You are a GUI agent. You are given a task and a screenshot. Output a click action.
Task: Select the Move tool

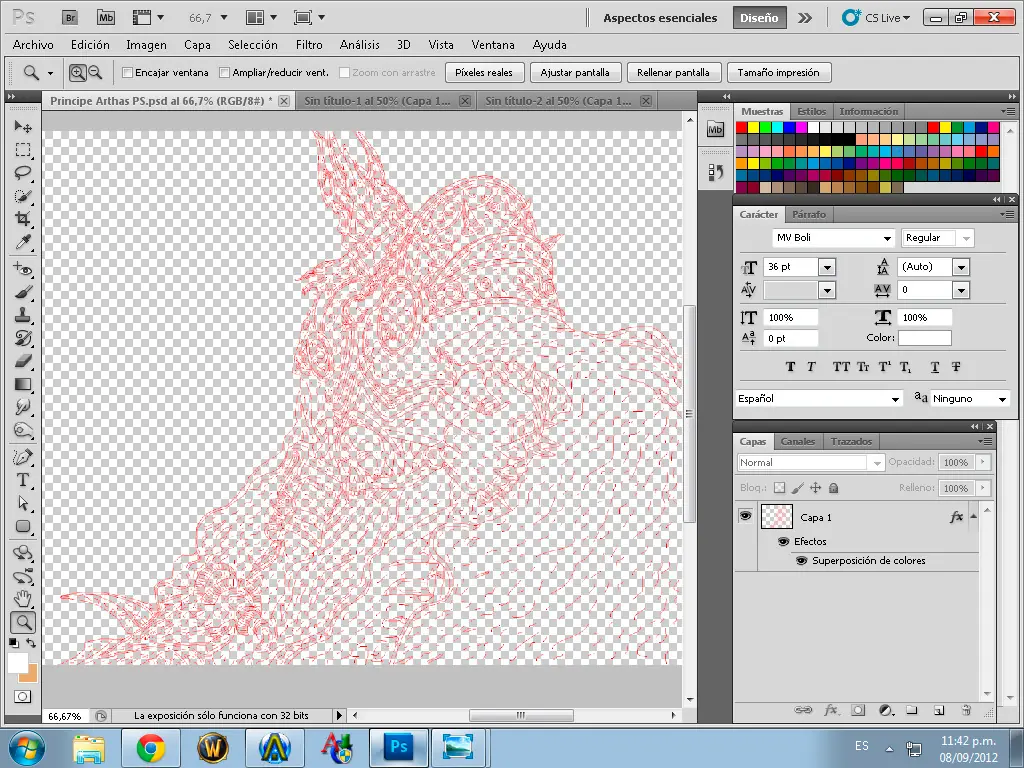[x=23, y=127]
